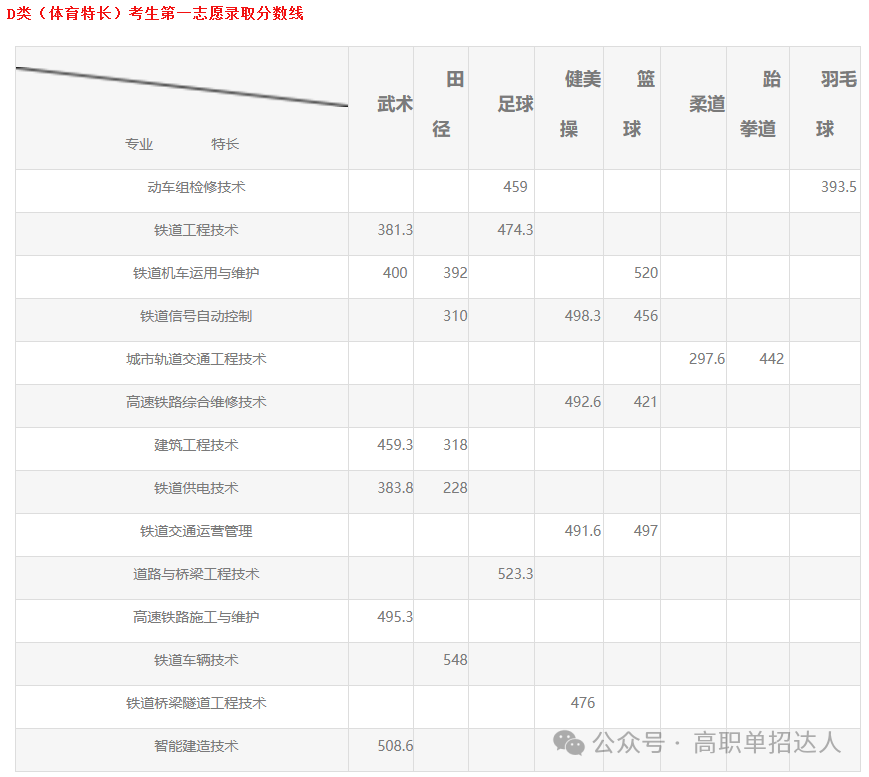
Task: Click the title D类（体育特长）考生第一志愿录取分数线
Action: pyautogui.click(x=155, y=14)
